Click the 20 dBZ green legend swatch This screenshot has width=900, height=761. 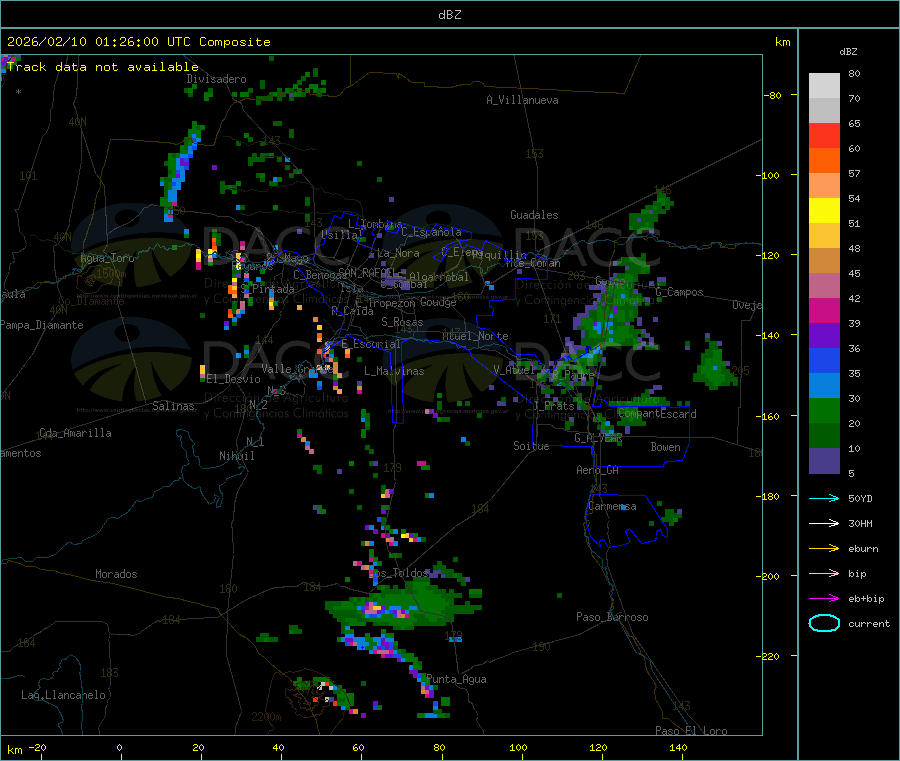tap(824, 410)
